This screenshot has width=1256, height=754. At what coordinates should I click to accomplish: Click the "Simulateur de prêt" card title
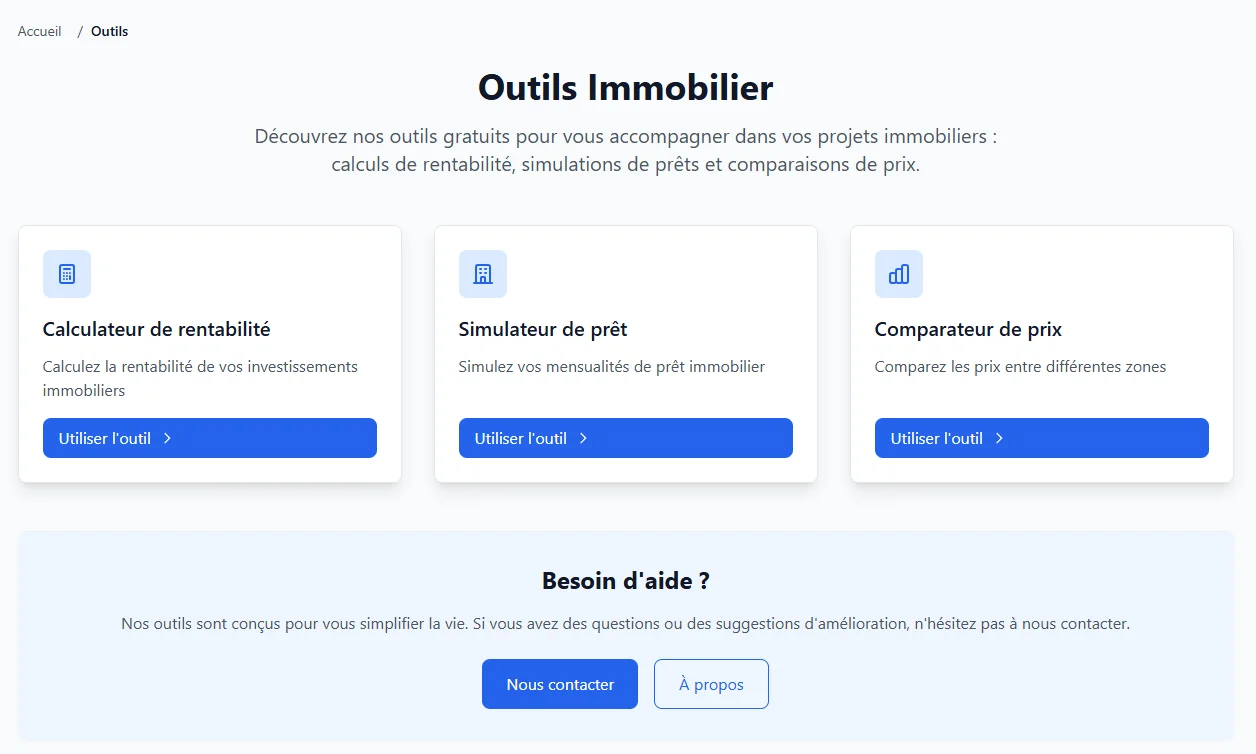(x=543, y=329)
